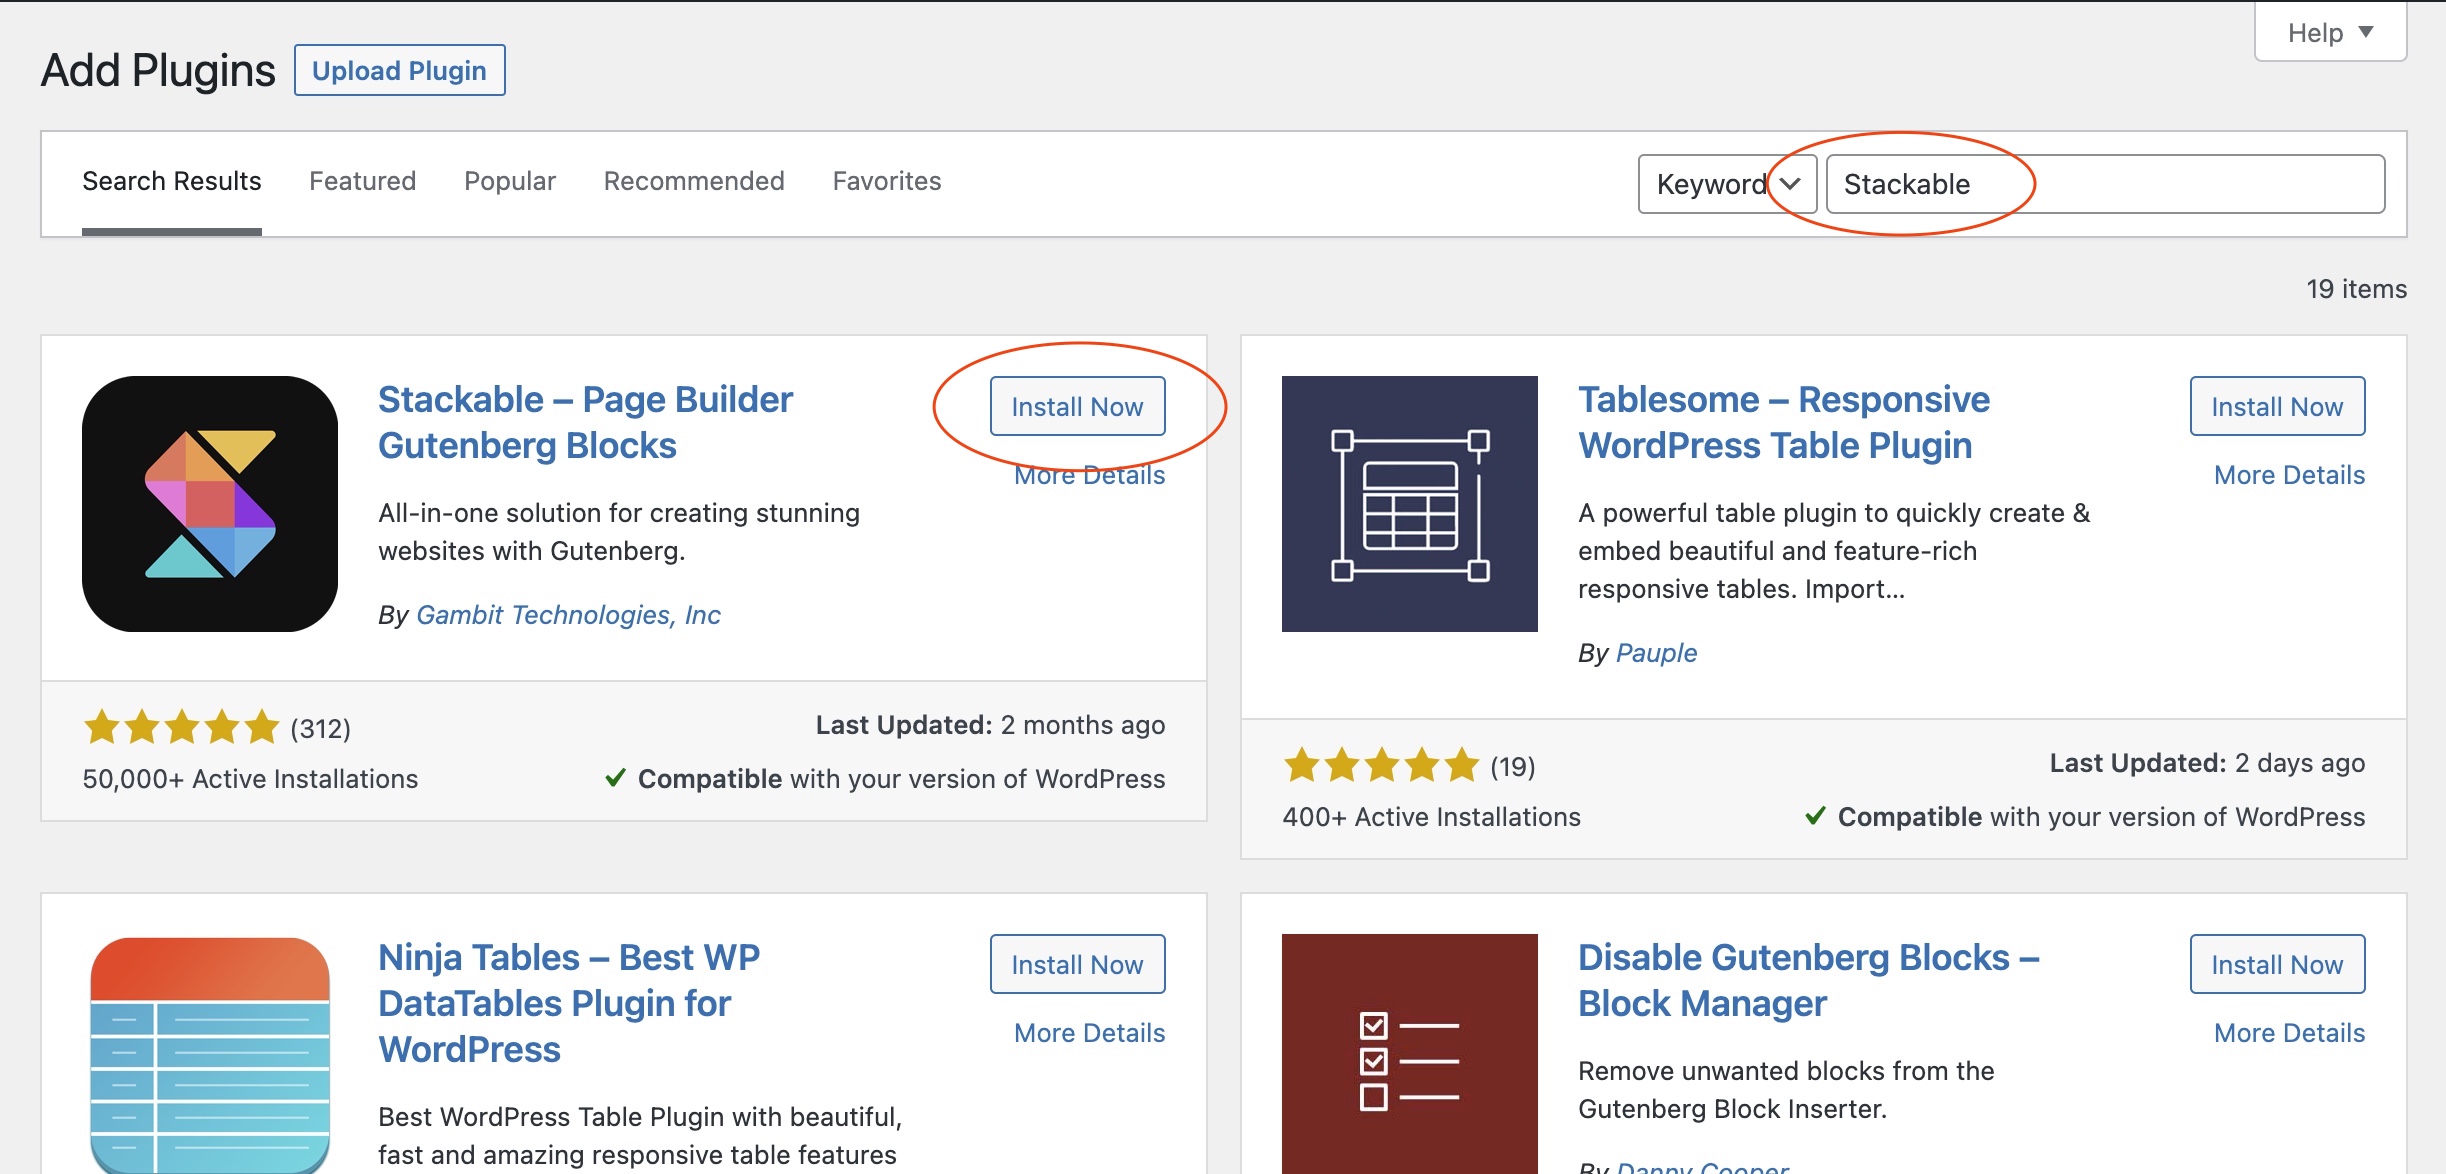Click 'Last Updated: 2 days ago' text
Screen dimensions: 2446x1174
[x=2207, y=763]
